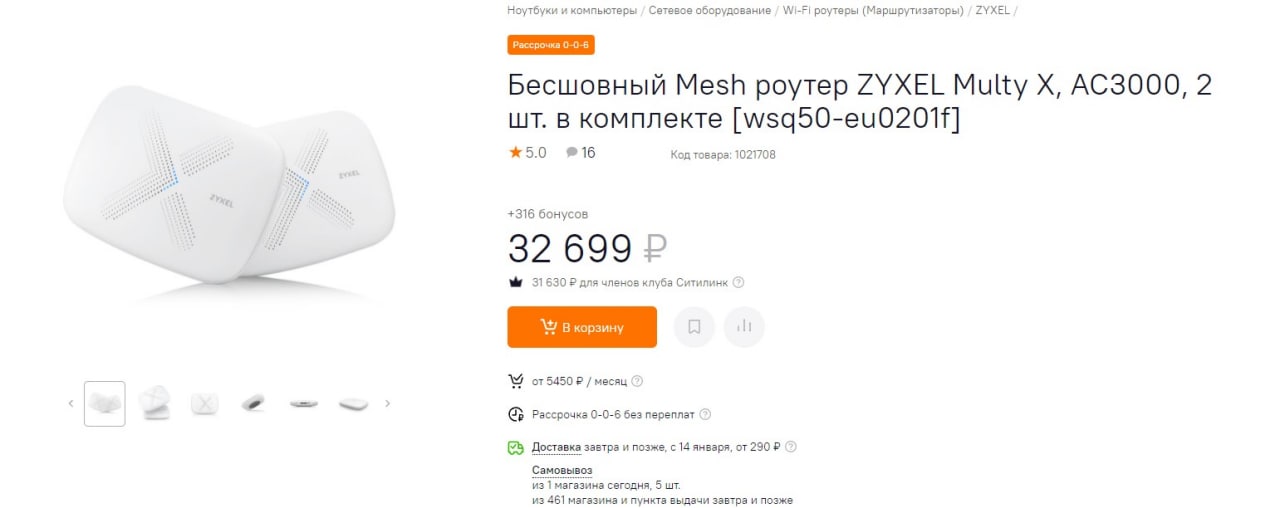Go to Сетевое оборудование breadcrumb
The width and height of the screenshot is (1280, 508).
[710, 11]
